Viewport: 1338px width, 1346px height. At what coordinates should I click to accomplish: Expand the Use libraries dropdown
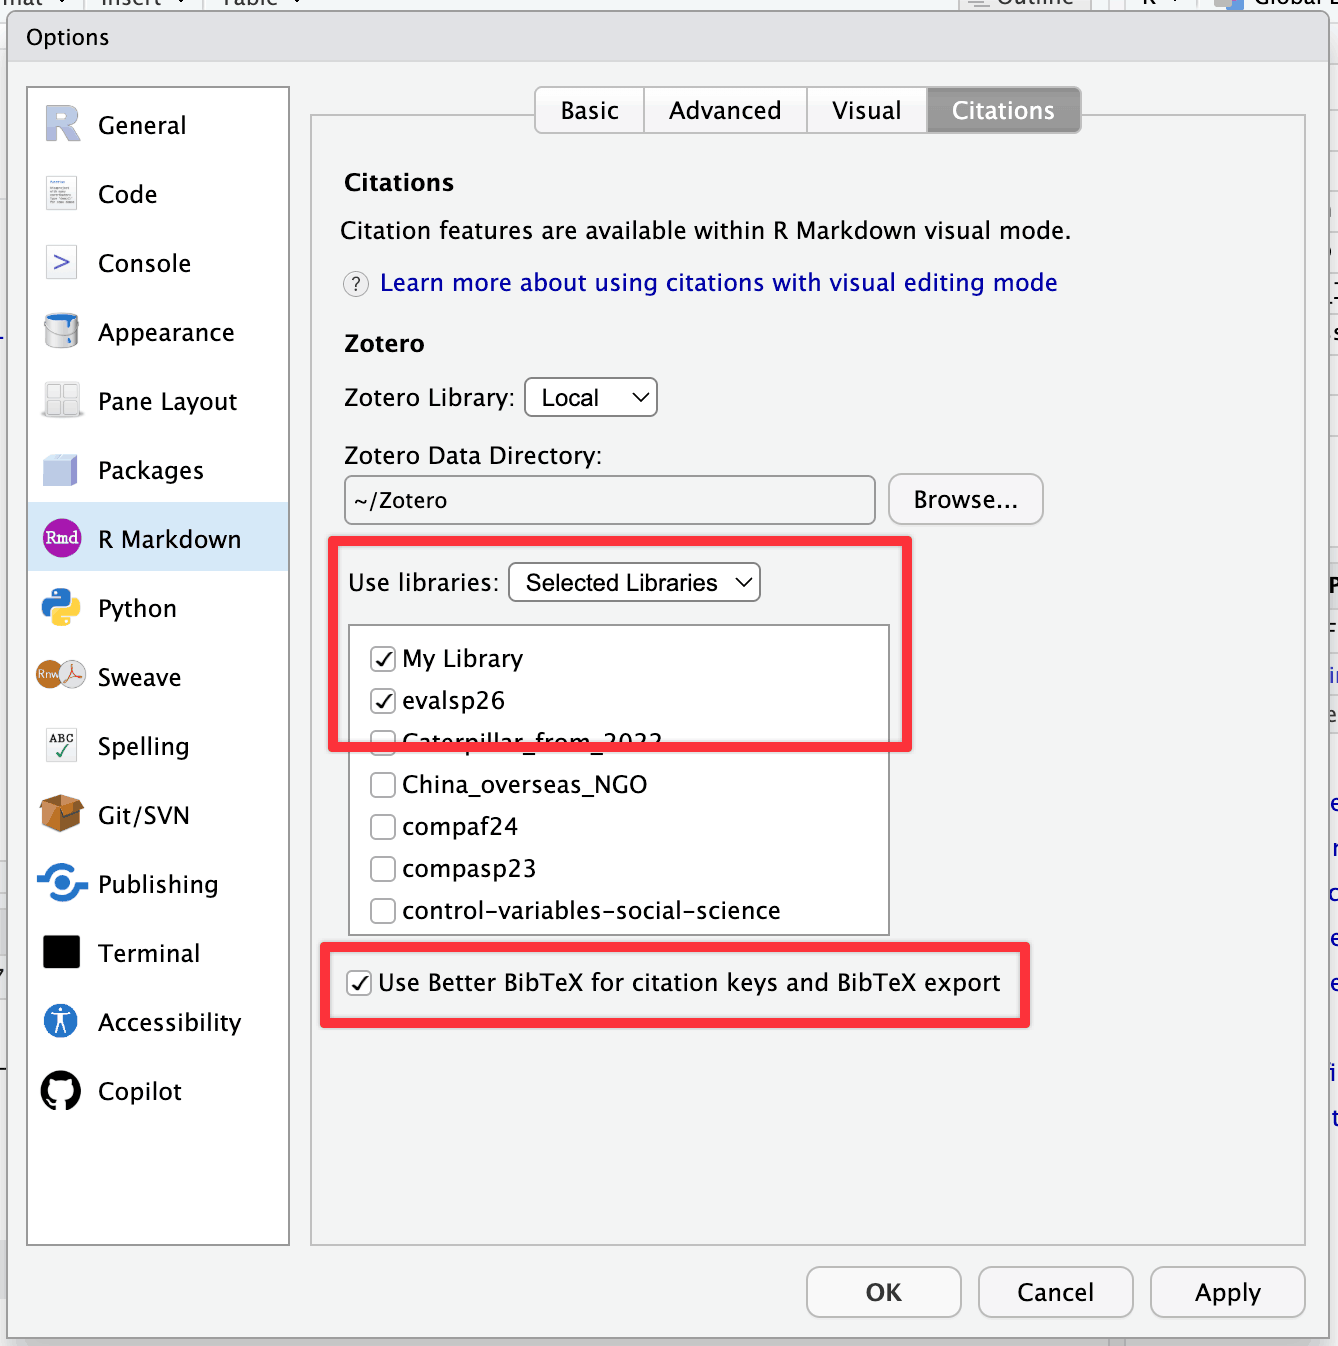pyautogui.click(x=634, y=582)
